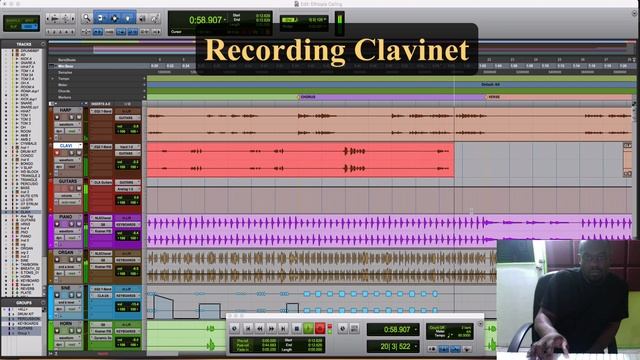640x360 pixels.
Task: Toggle mute on the PIANO track
Action: pyautogui.click(x=78, y=224)
